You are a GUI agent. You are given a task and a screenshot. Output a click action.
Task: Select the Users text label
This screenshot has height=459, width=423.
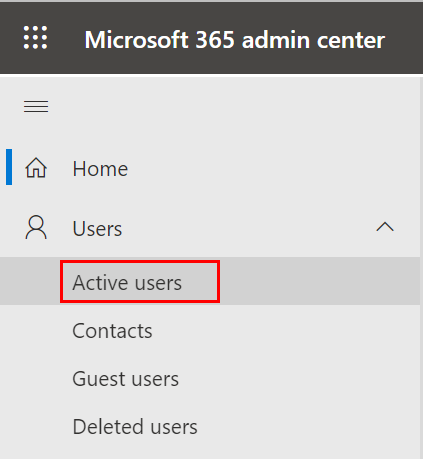click(97, 229)
